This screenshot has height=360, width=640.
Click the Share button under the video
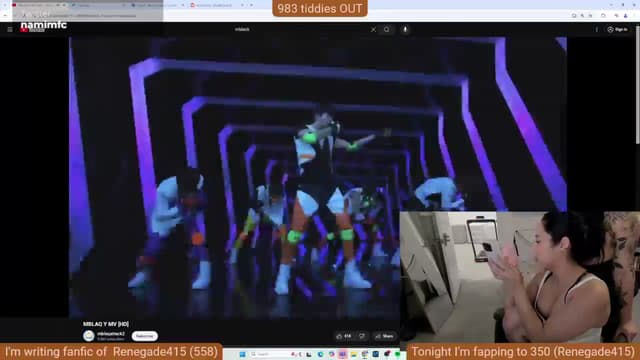[384, 336]
